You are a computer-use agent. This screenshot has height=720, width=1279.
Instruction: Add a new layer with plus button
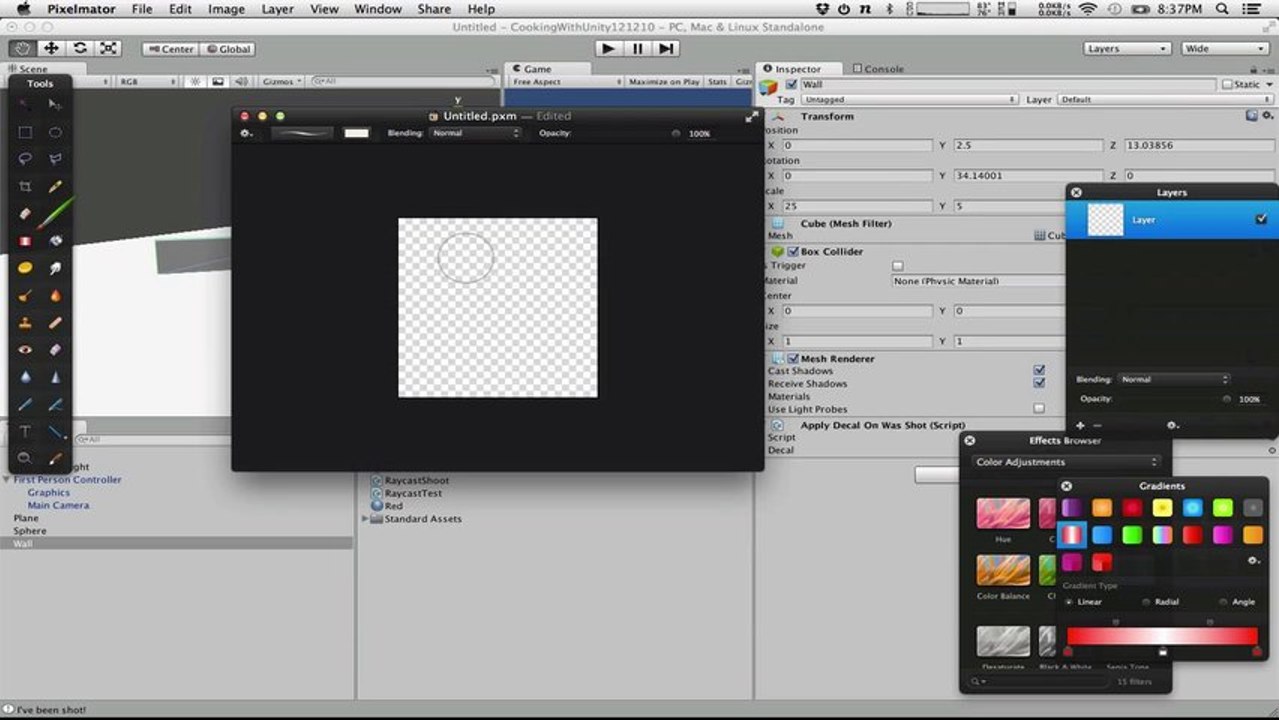pos(1080,426)
